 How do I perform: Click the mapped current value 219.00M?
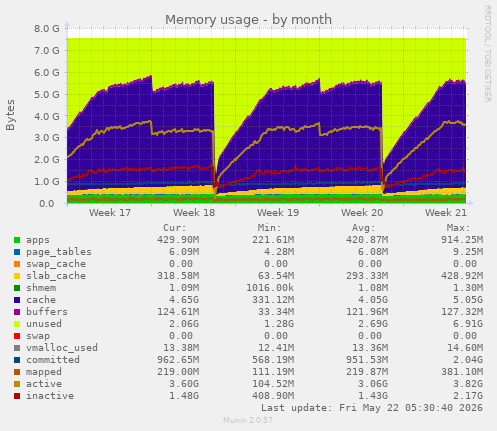tap(178, 372)
